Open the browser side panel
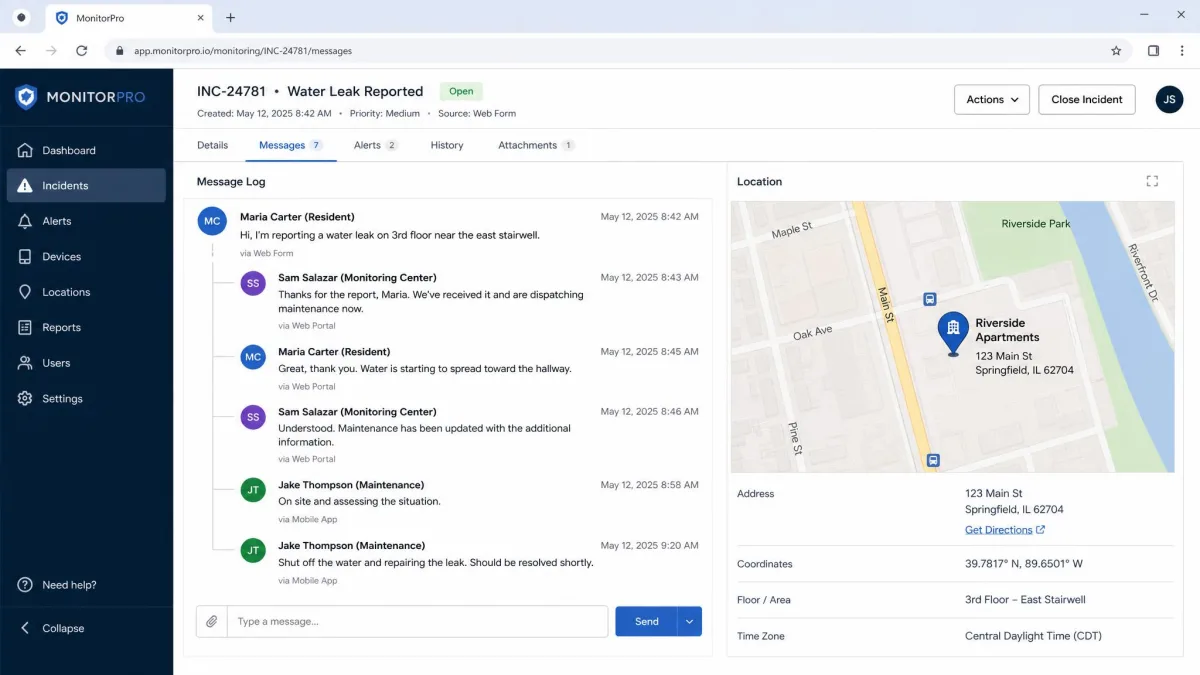The width and height of the screenshot is (1200, 675). point(1153,50)
